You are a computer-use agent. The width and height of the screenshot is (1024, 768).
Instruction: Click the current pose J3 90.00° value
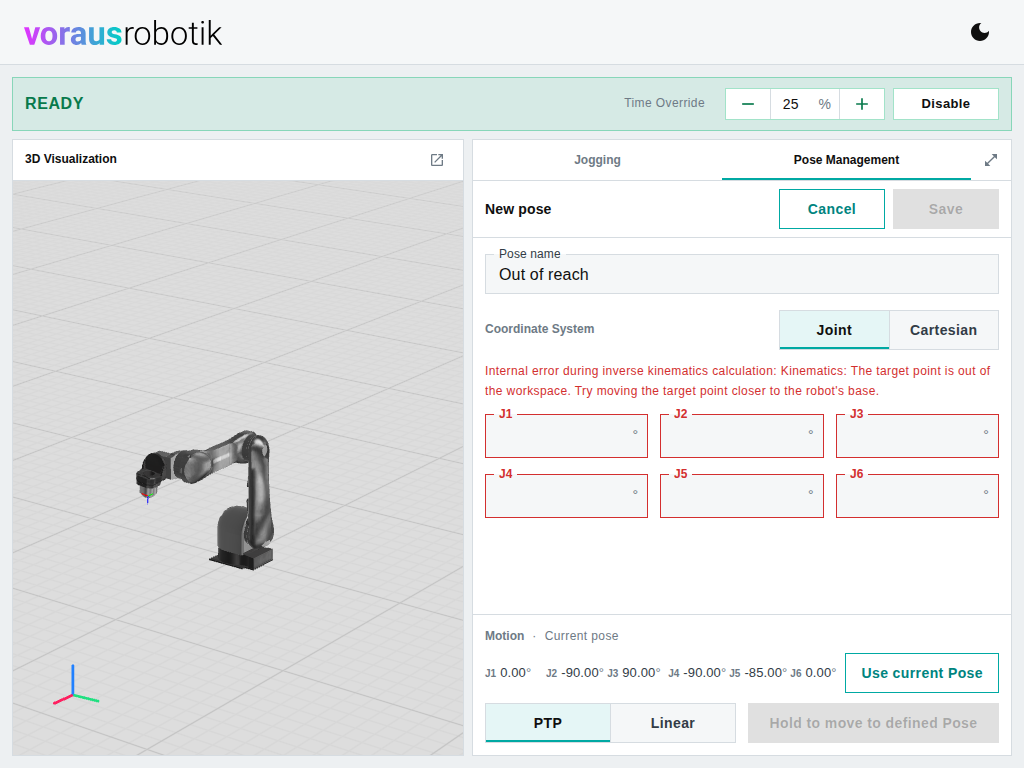[633, 673]
